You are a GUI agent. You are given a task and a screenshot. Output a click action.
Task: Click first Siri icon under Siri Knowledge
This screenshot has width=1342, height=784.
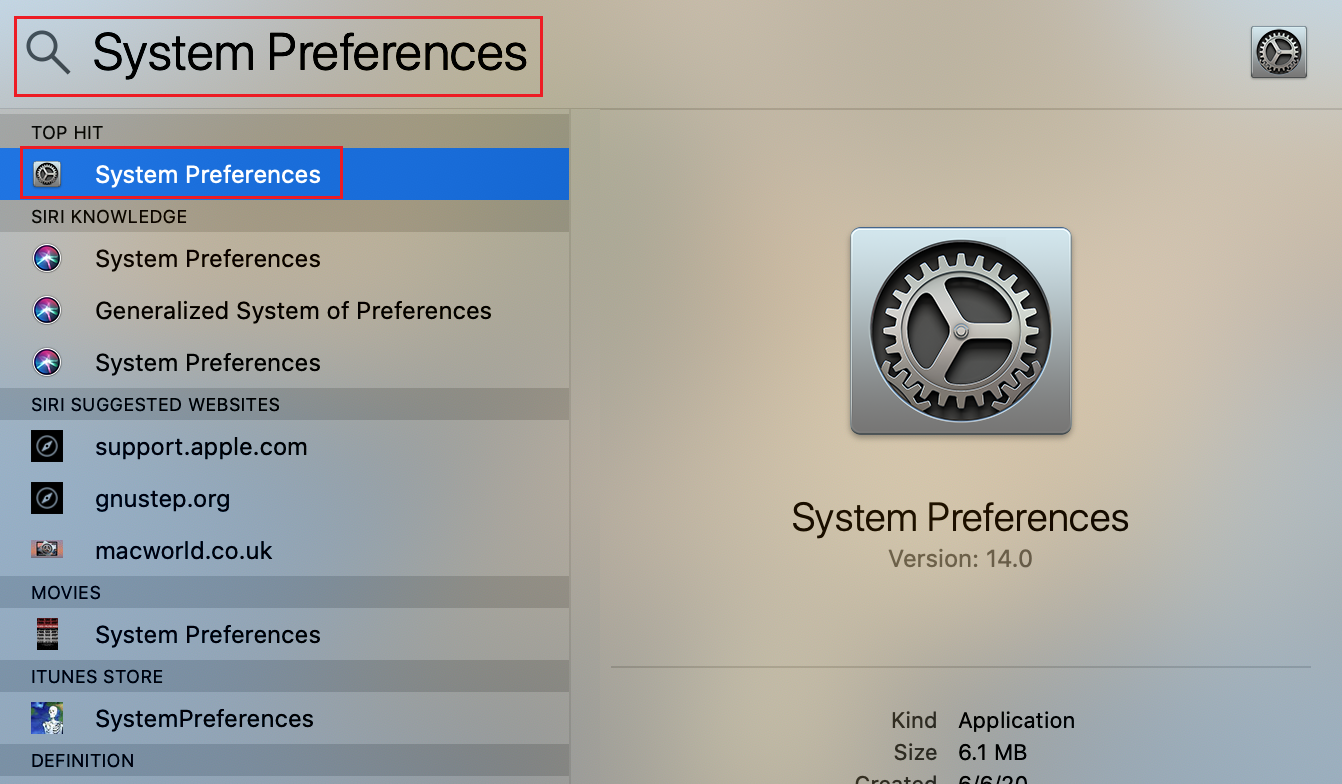tap(47, 258)
